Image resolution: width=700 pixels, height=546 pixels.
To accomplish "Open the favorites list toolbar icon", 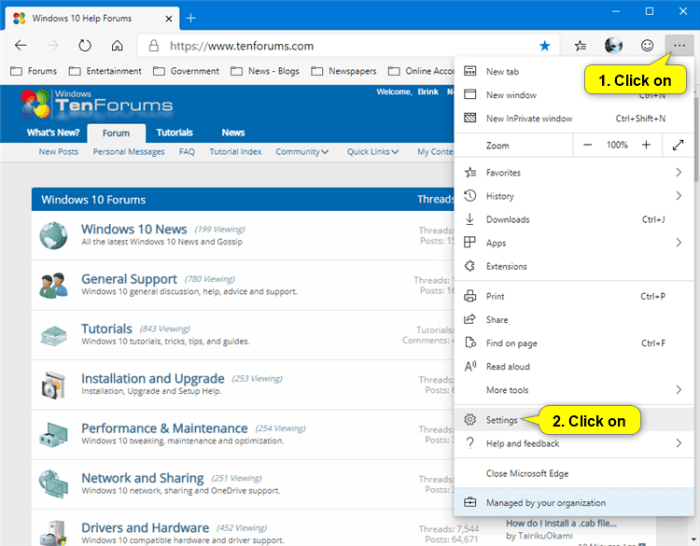I will point(580,46).
